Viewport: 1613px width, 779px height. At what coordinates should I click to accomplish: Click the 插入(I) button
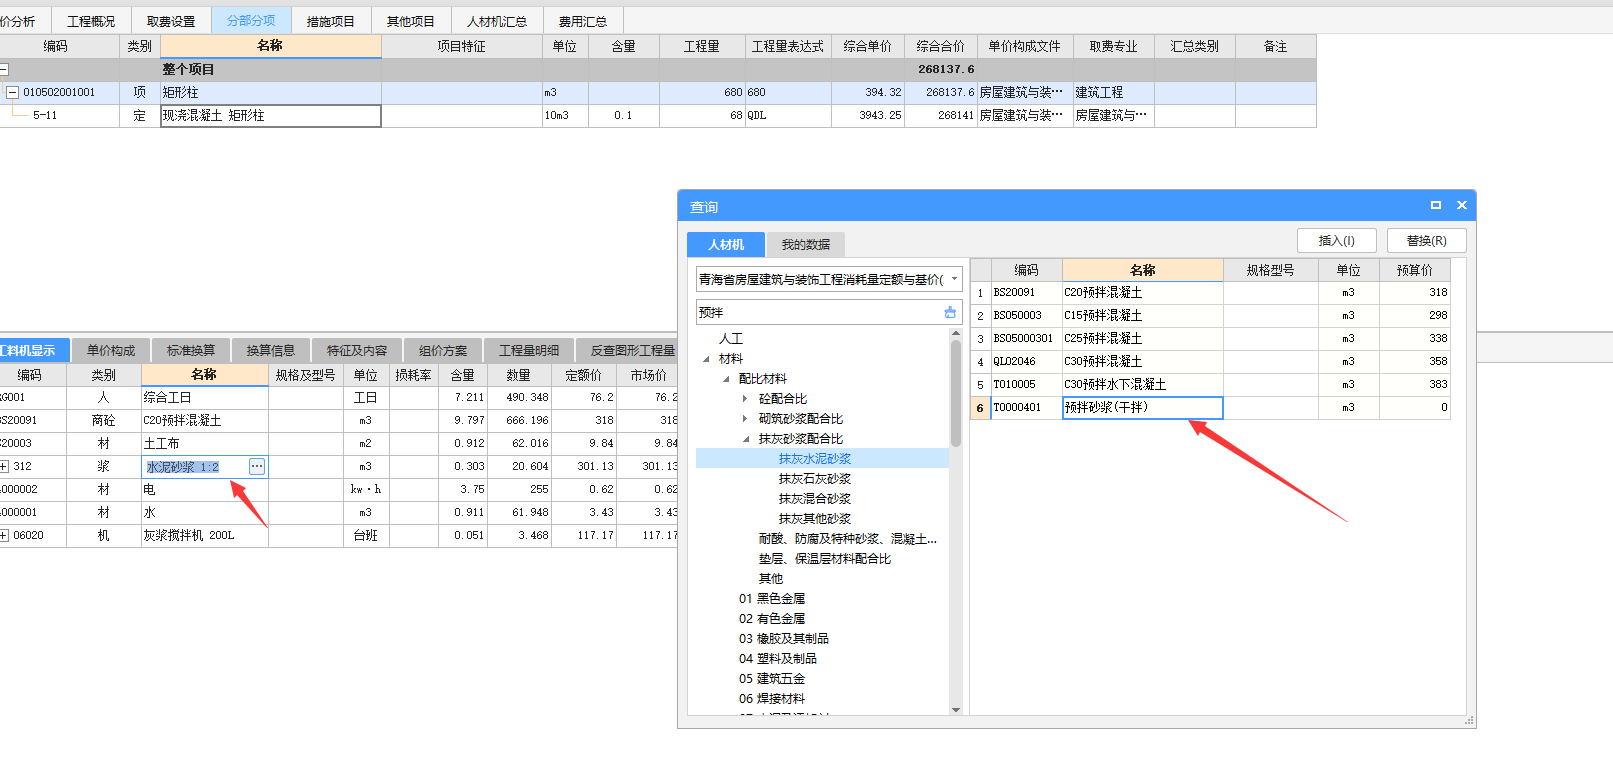tap(1336, 240)
